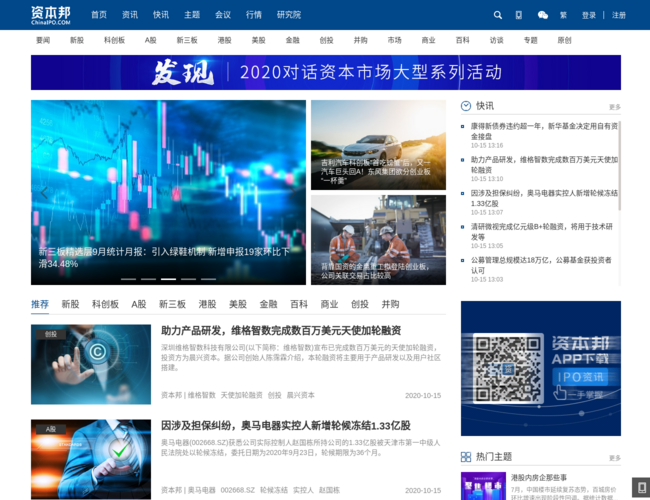
Task: Open 更多 link next to 快讯
Action: pyautogui.click(x=615, y=107)
